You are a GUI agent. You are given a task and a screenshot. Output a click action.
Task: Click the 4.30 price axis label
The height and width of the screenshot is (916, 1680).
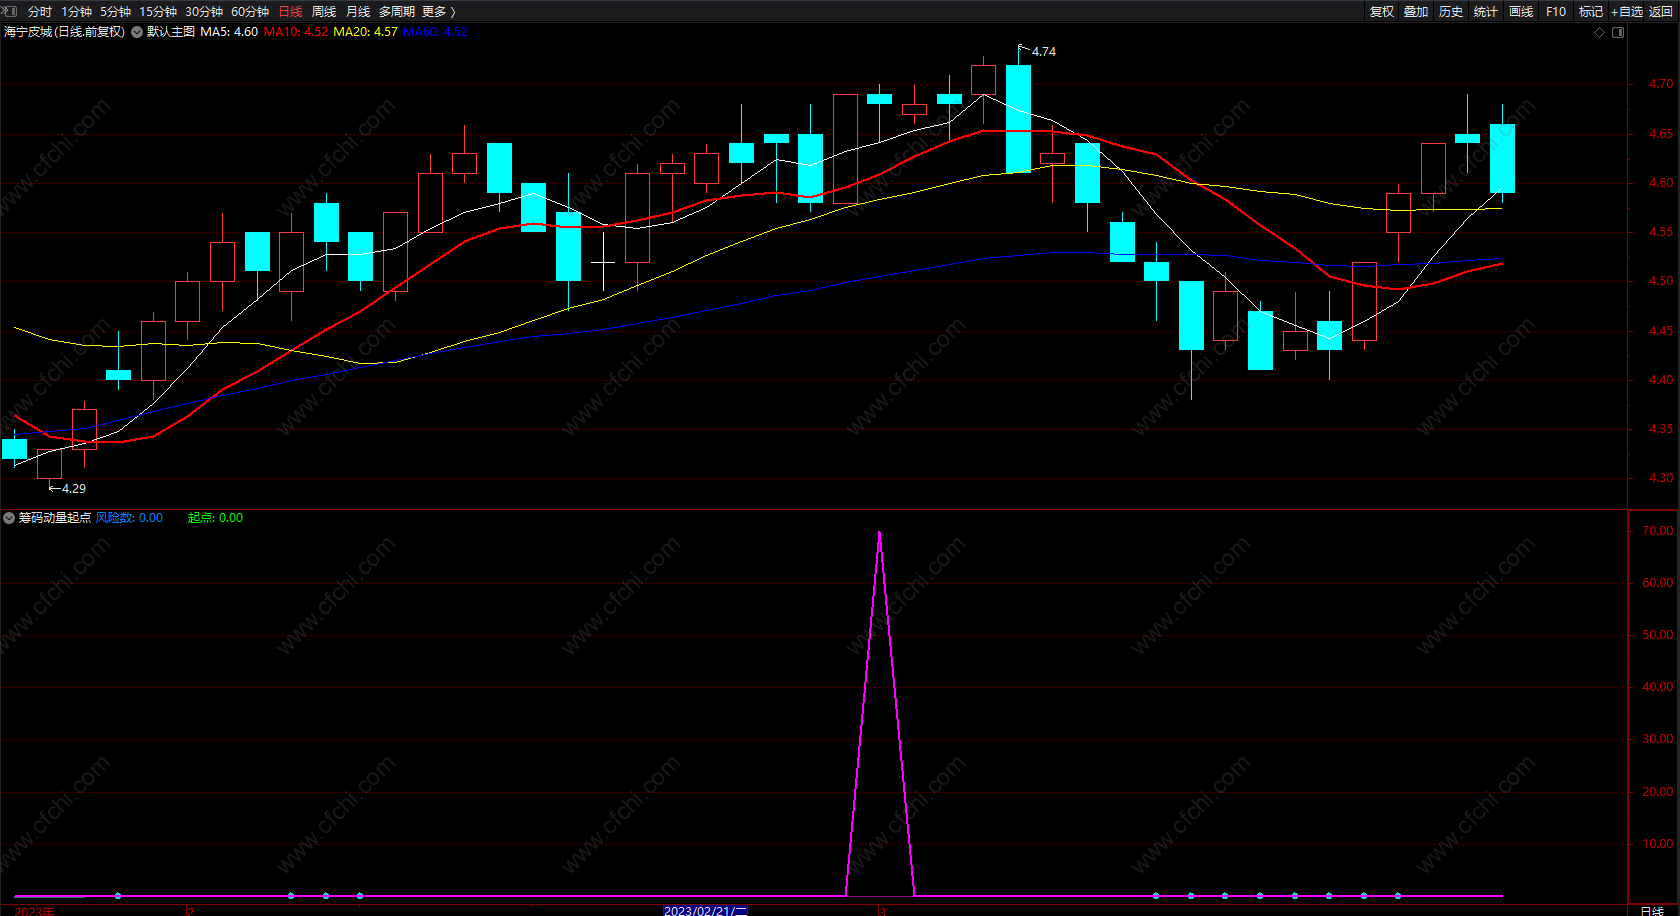tap(1661, 478)
